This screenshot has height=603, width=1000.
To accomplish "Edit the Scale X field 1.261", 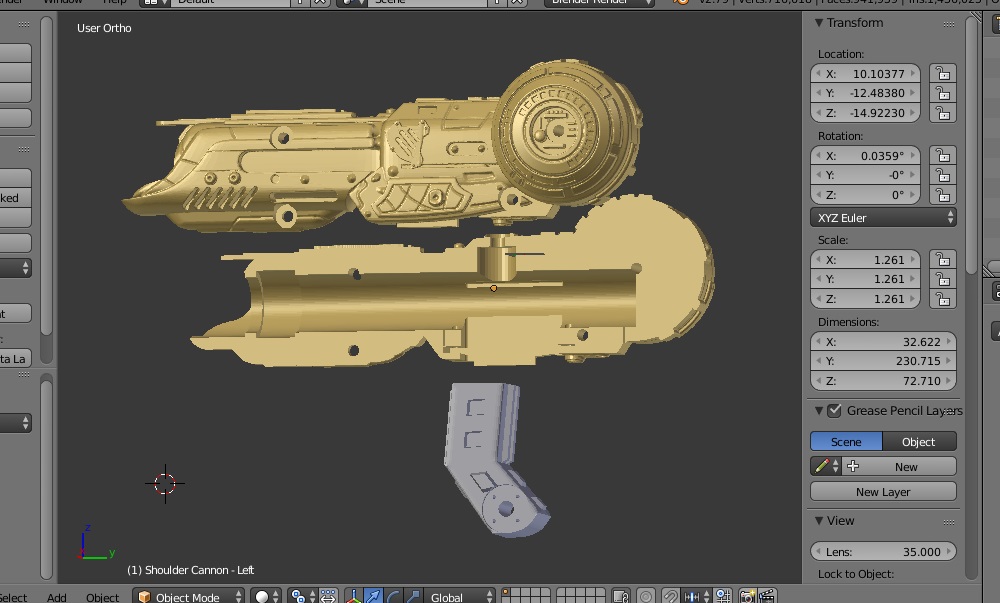I will (x=865, y=260).
